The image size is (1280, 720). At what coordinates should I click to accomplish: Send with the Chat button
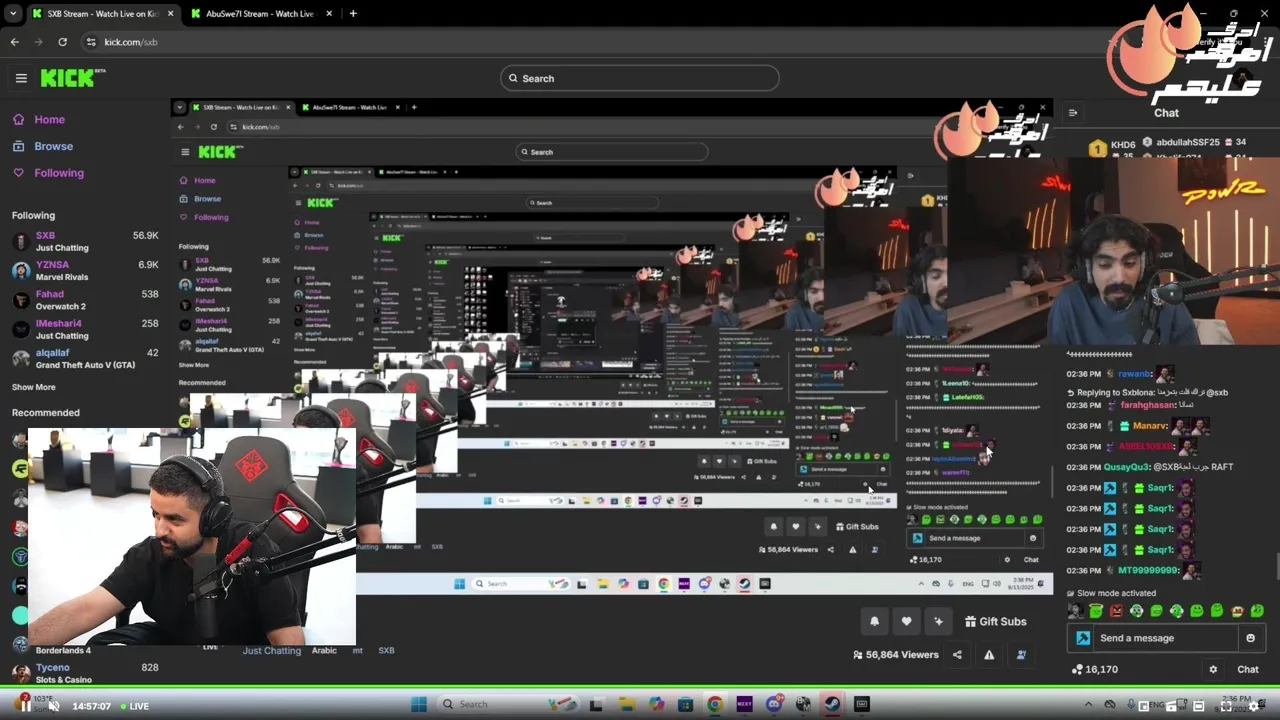(x=1247, y=670)
